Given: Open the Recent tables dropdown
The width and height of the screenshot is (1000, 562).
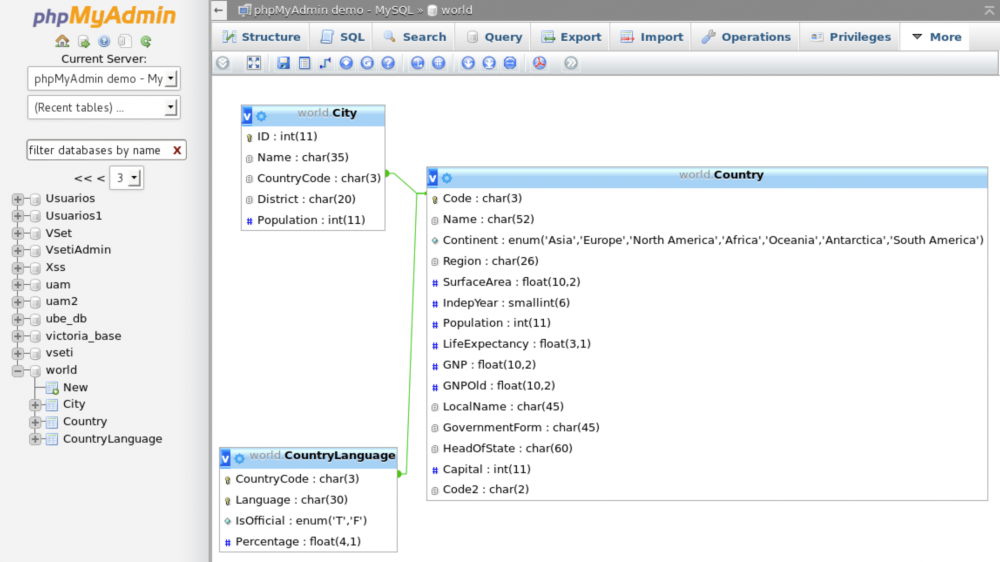Looking at the screenshot, I should click(x=105, y=107).
